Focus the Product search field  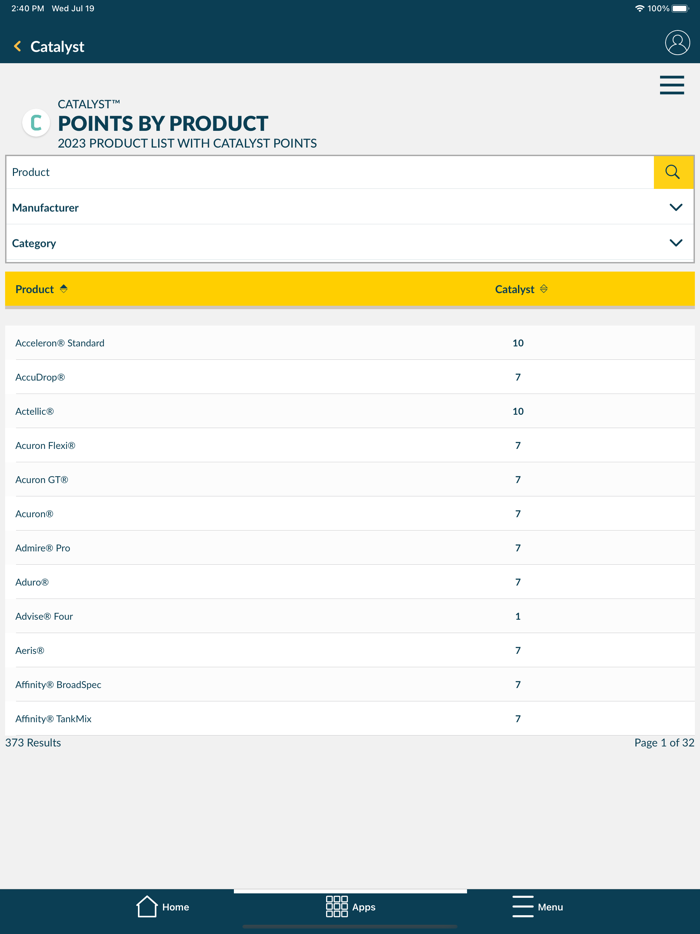tap(330, 172)
